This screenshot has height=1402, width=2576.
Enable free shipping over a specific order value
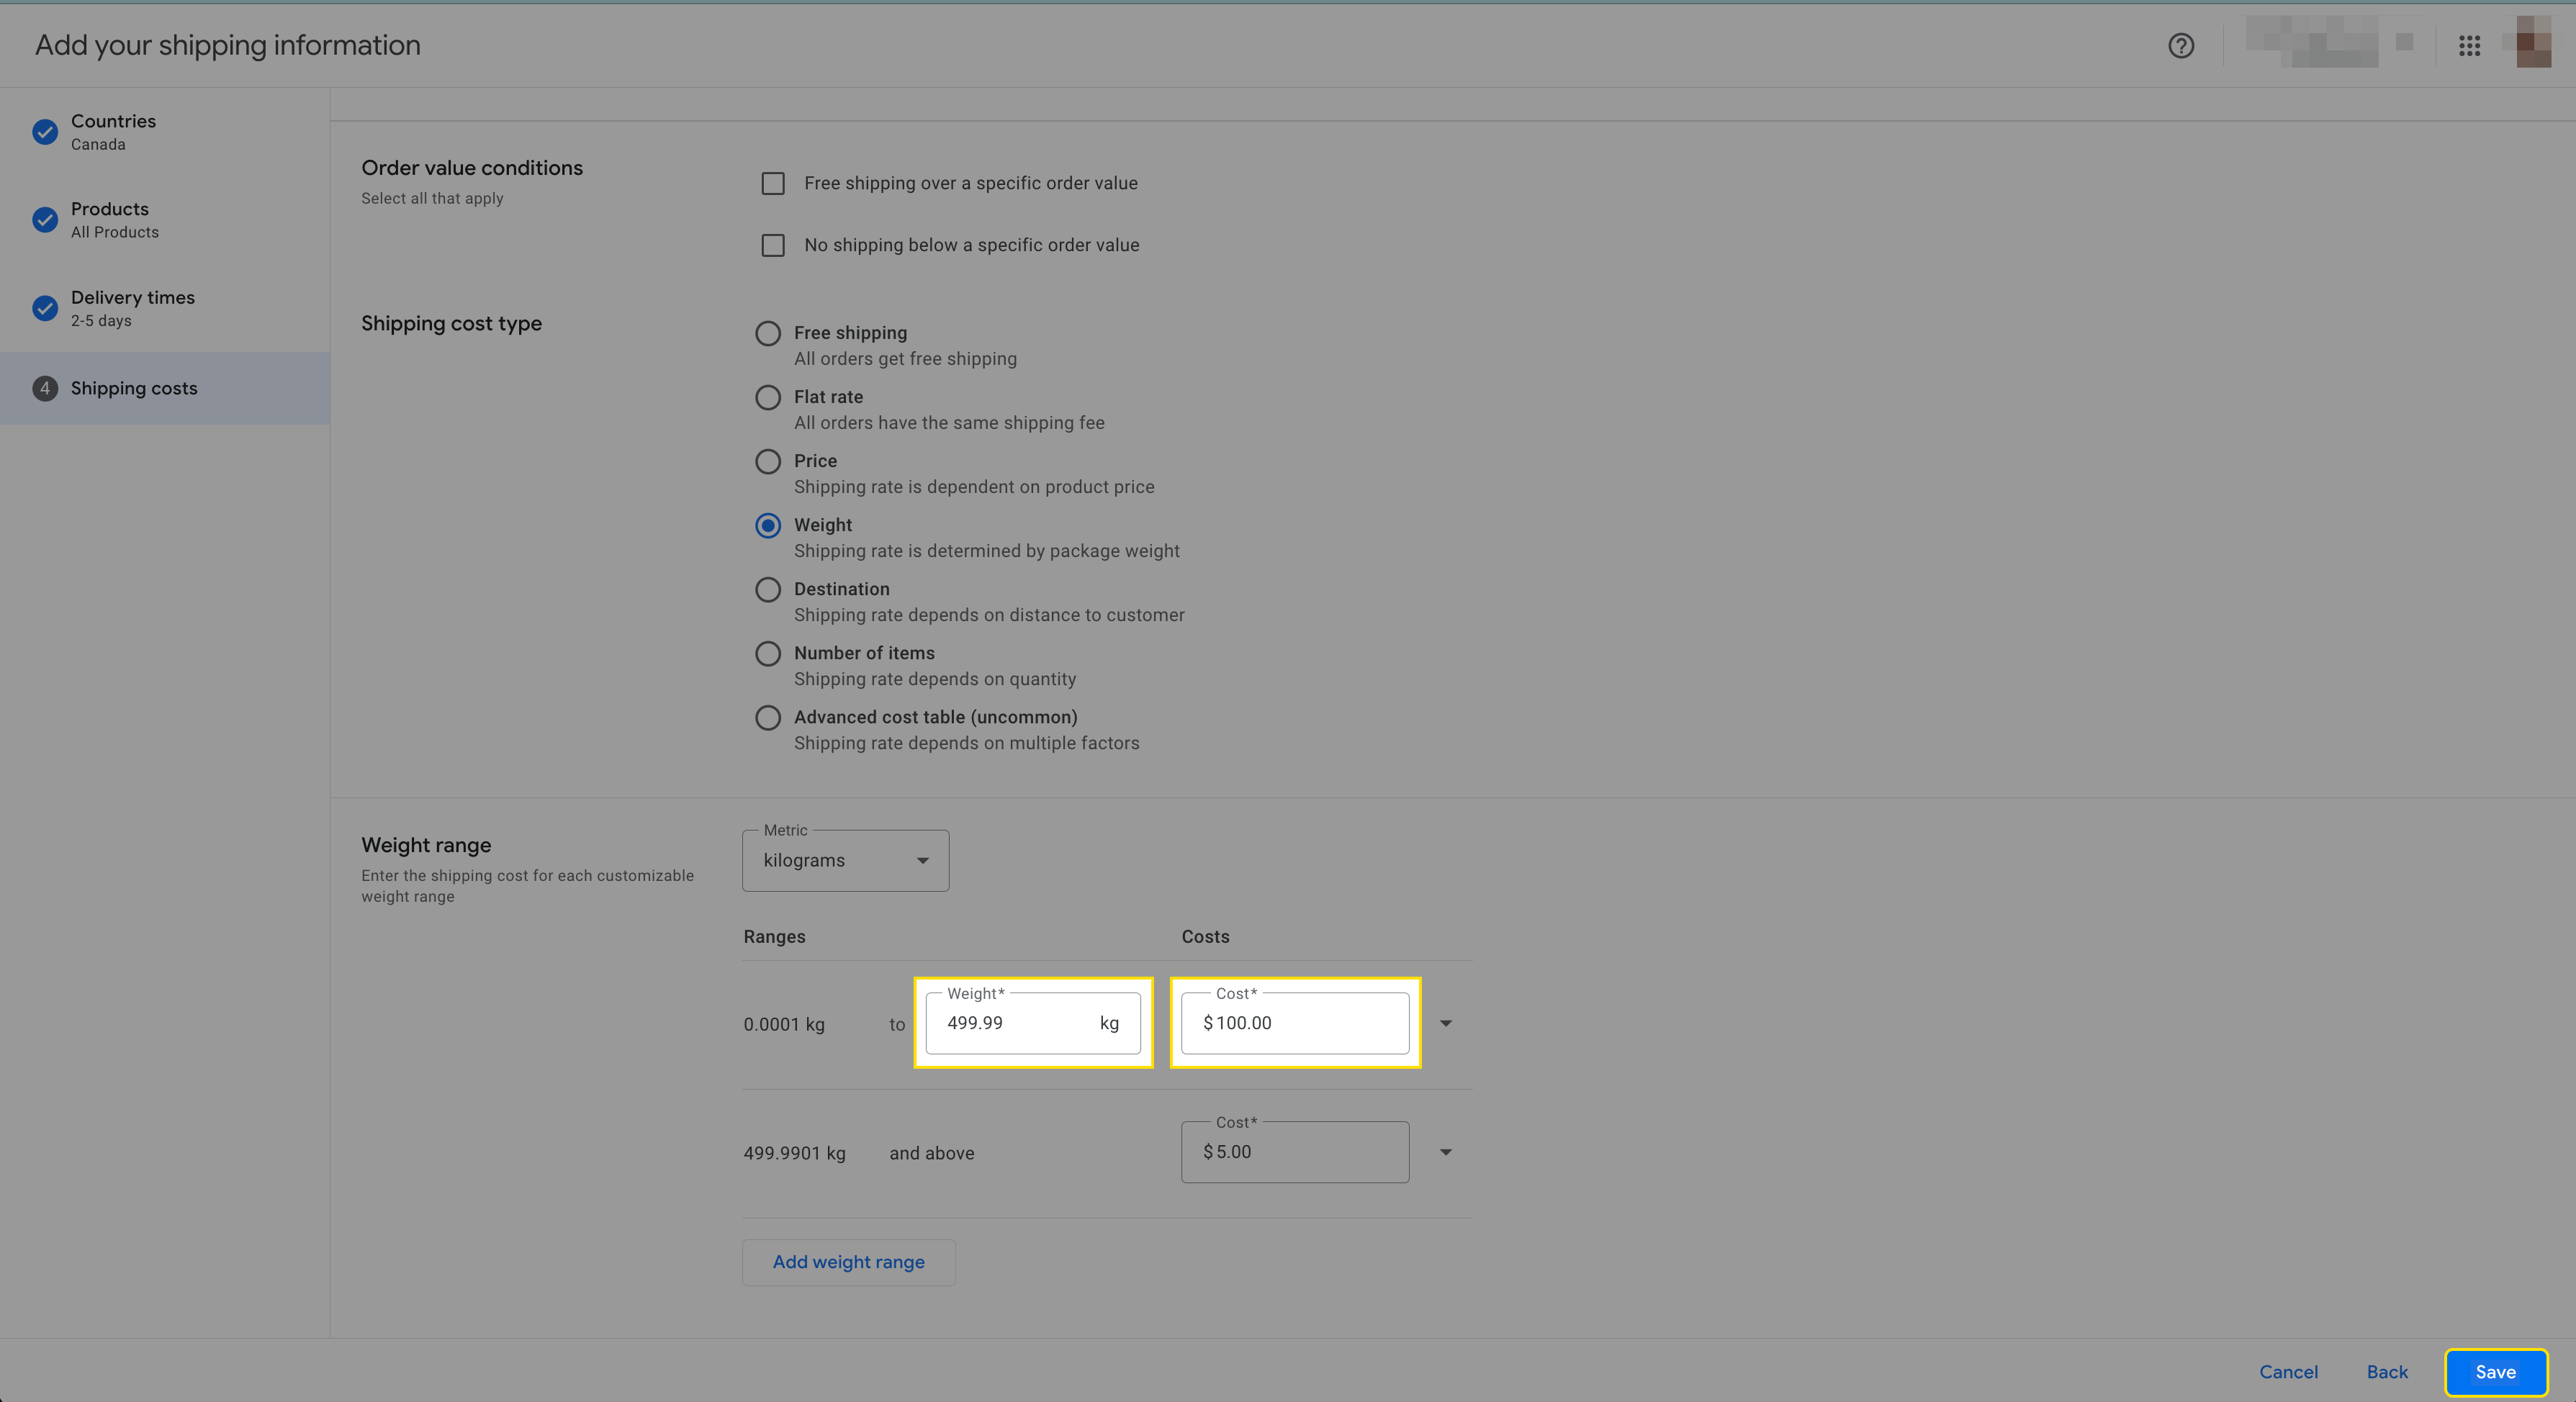click(773, 184)
